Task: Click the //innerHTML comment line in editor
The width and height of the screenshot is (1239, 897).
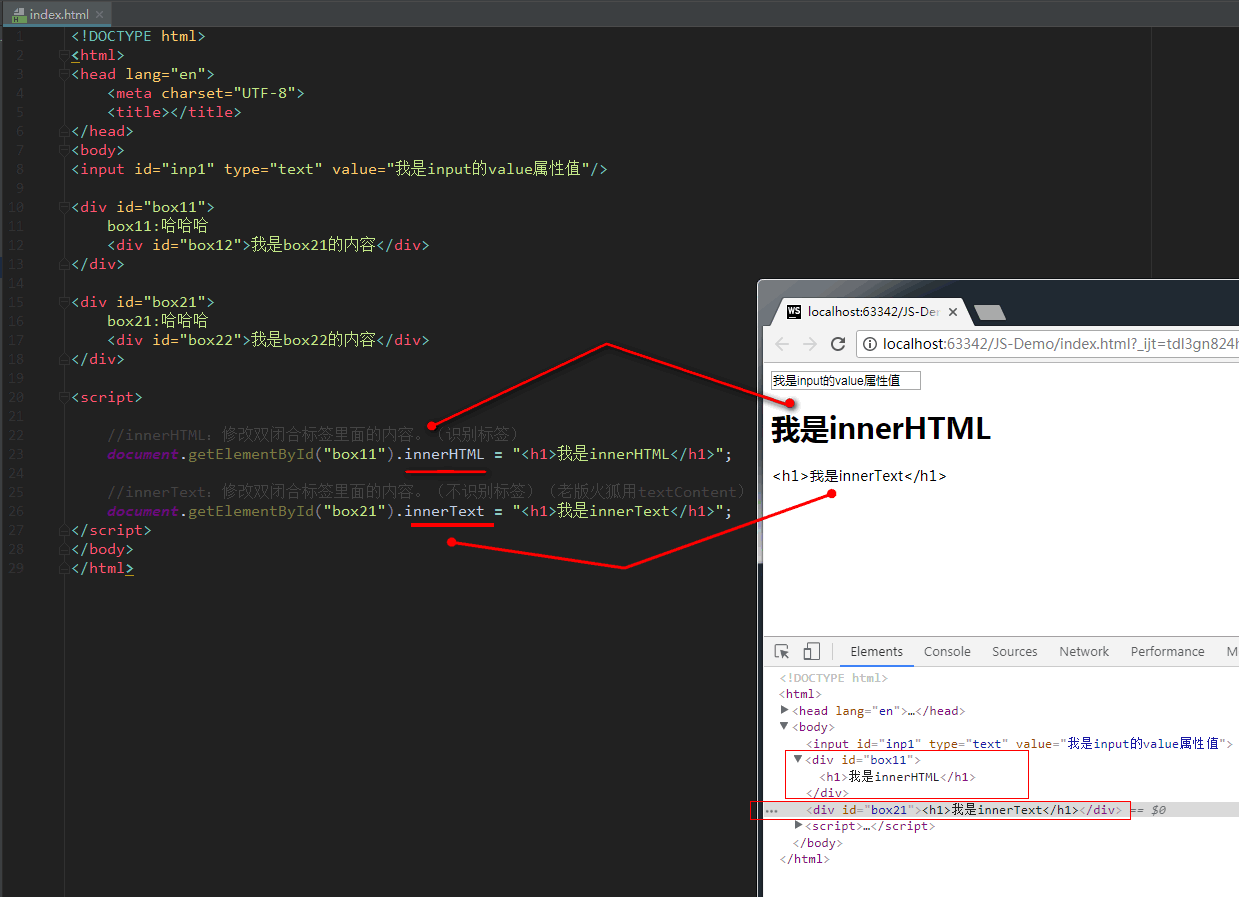Action: click(x=314, y=435)
